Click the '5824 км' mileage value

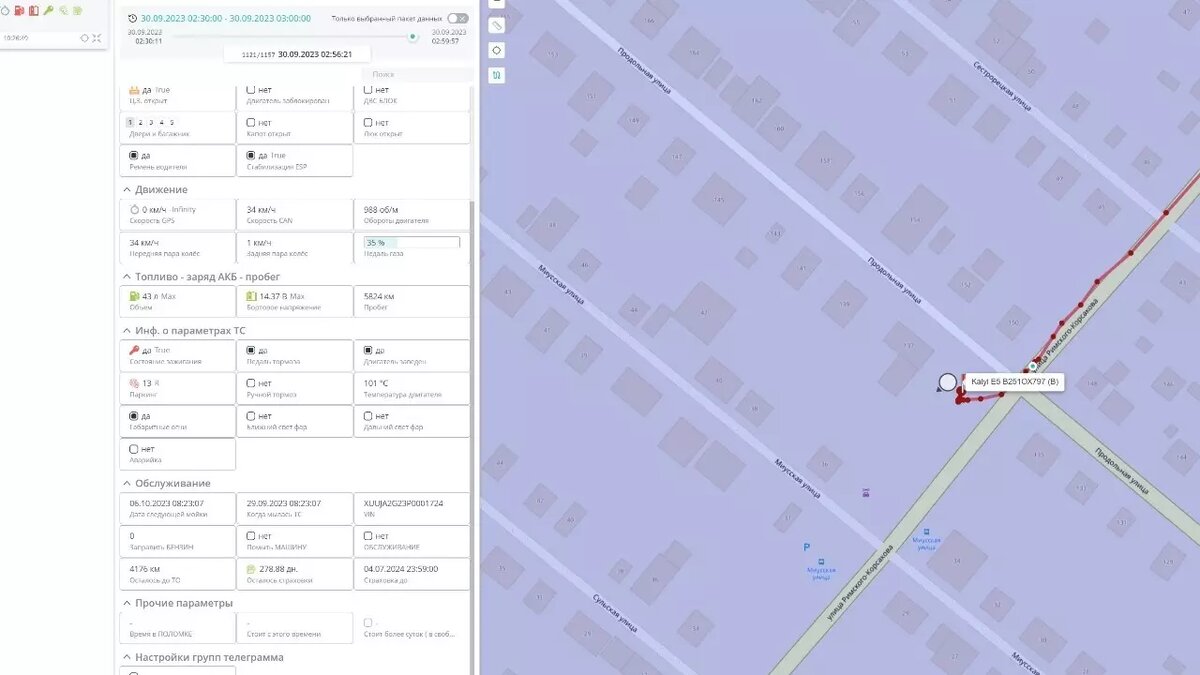pyautogui.click(x=379, y=296)
